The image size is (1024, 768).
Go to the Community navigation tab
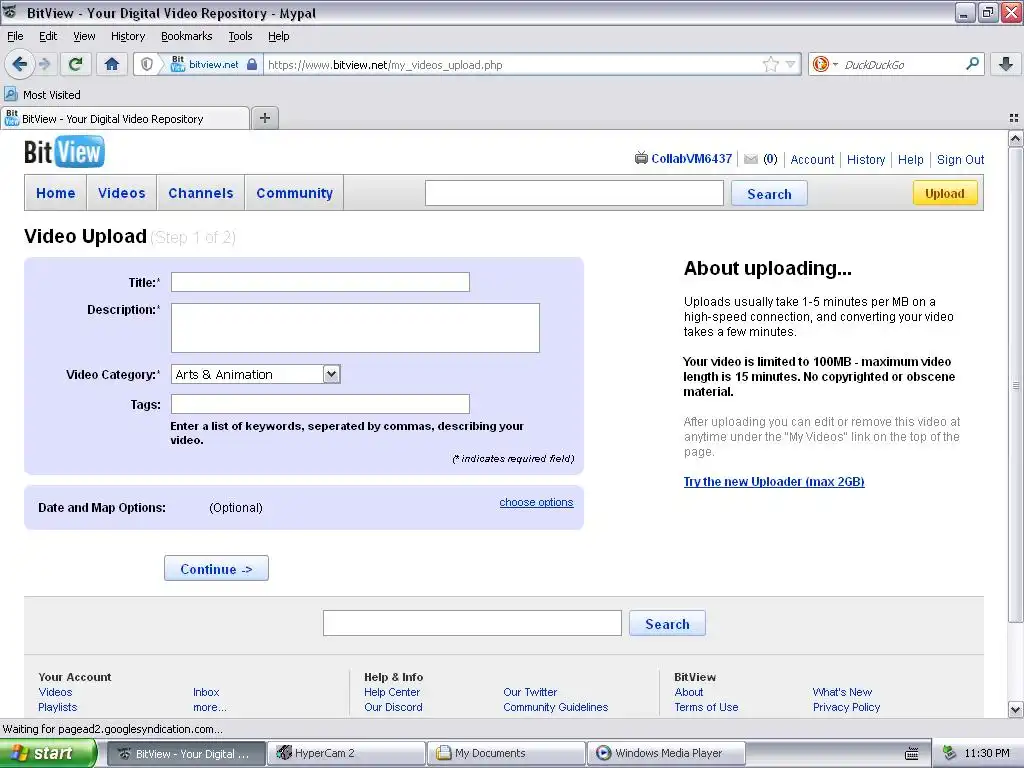pos(295,193)
